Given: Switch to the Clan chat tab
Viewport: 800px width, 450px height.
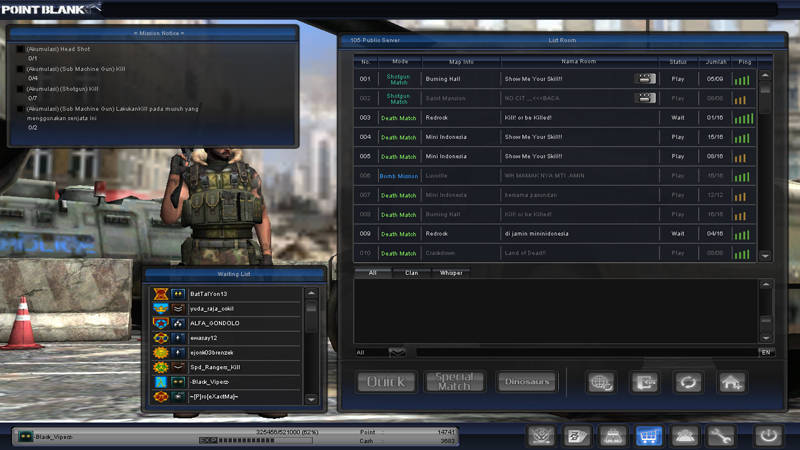Looking at the screenshot, I should click(x=411, y=273).
